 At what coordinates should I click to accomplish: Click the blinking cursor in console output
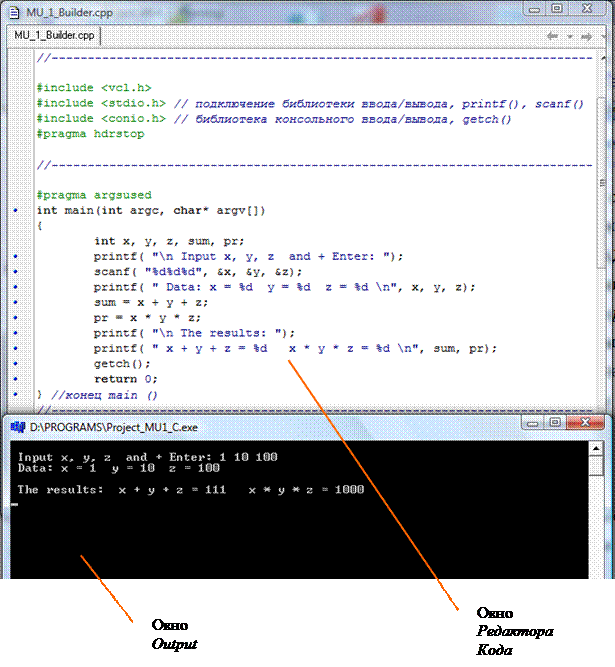coord(14,505)
